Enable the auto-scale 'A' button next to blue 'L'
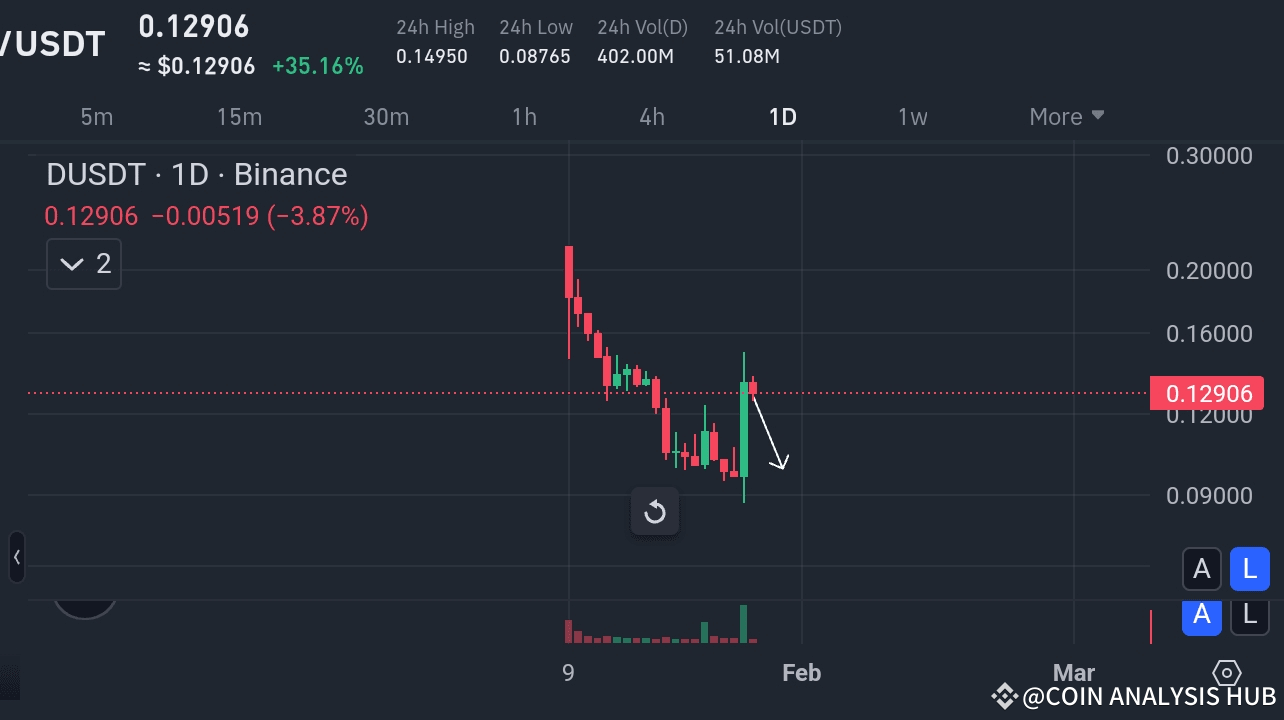The width and height of the screenshot is (1284, 720). click(1202, 568)
